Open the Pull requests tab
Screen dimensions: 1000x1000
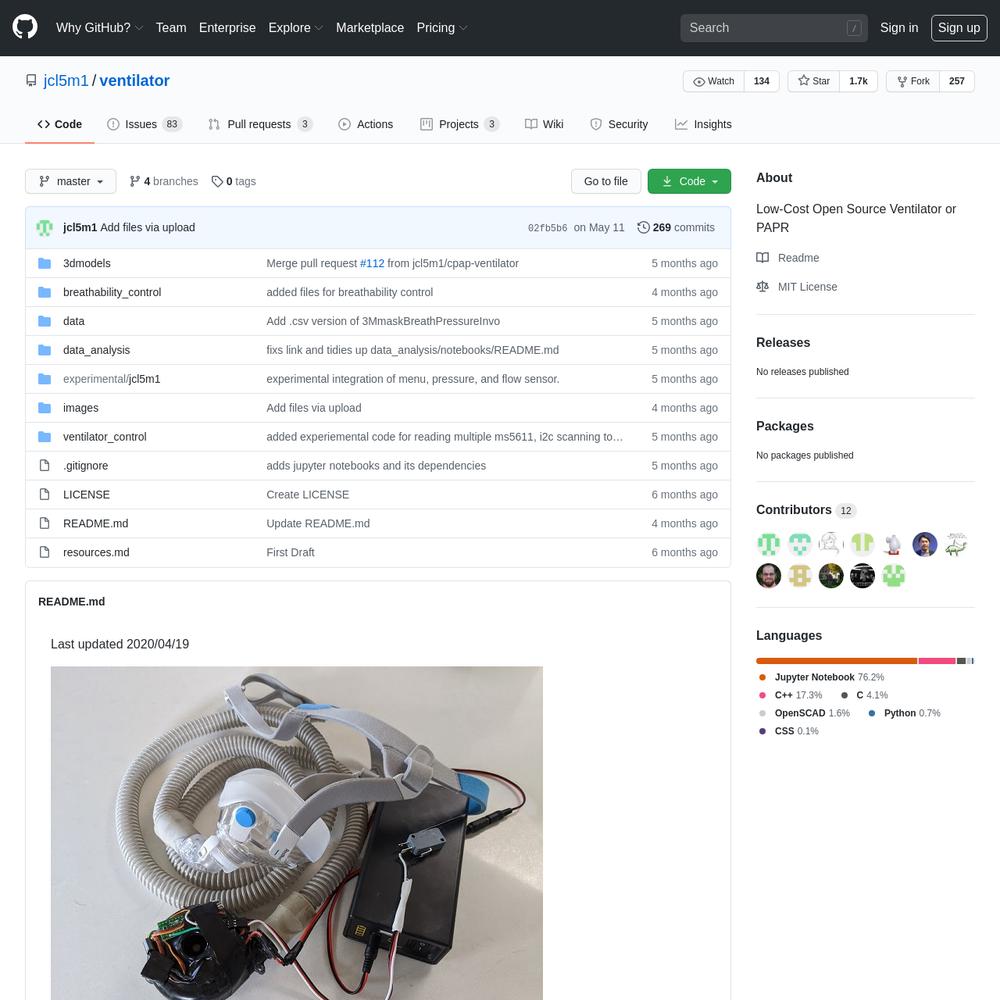point(258,124)
